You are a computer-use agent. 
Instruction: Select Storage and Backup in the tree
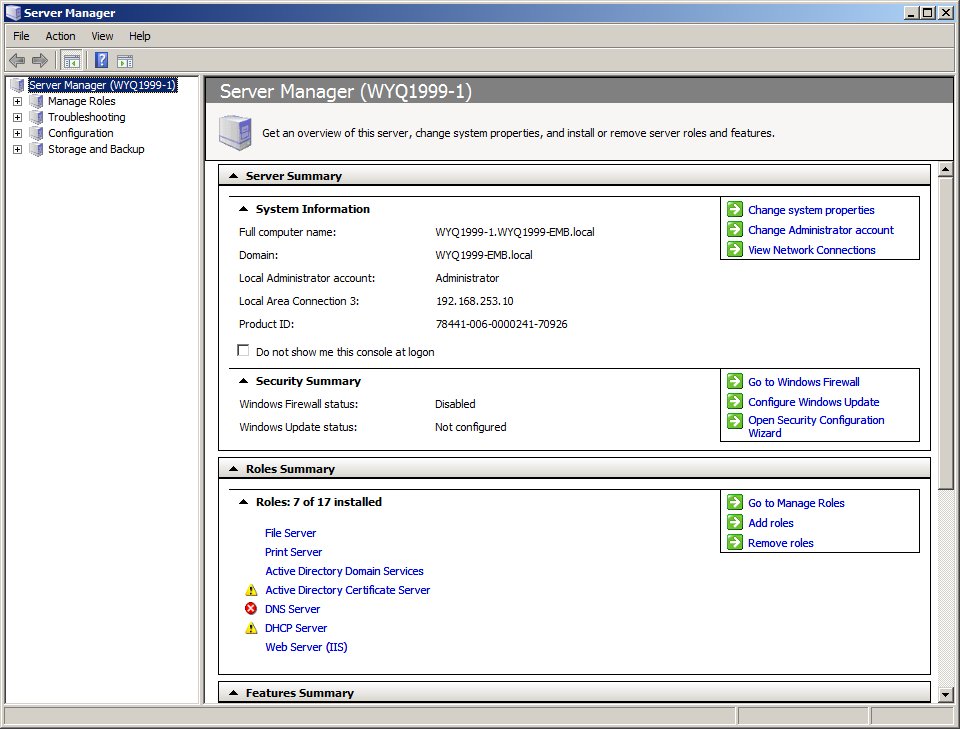tap(96, 149)
